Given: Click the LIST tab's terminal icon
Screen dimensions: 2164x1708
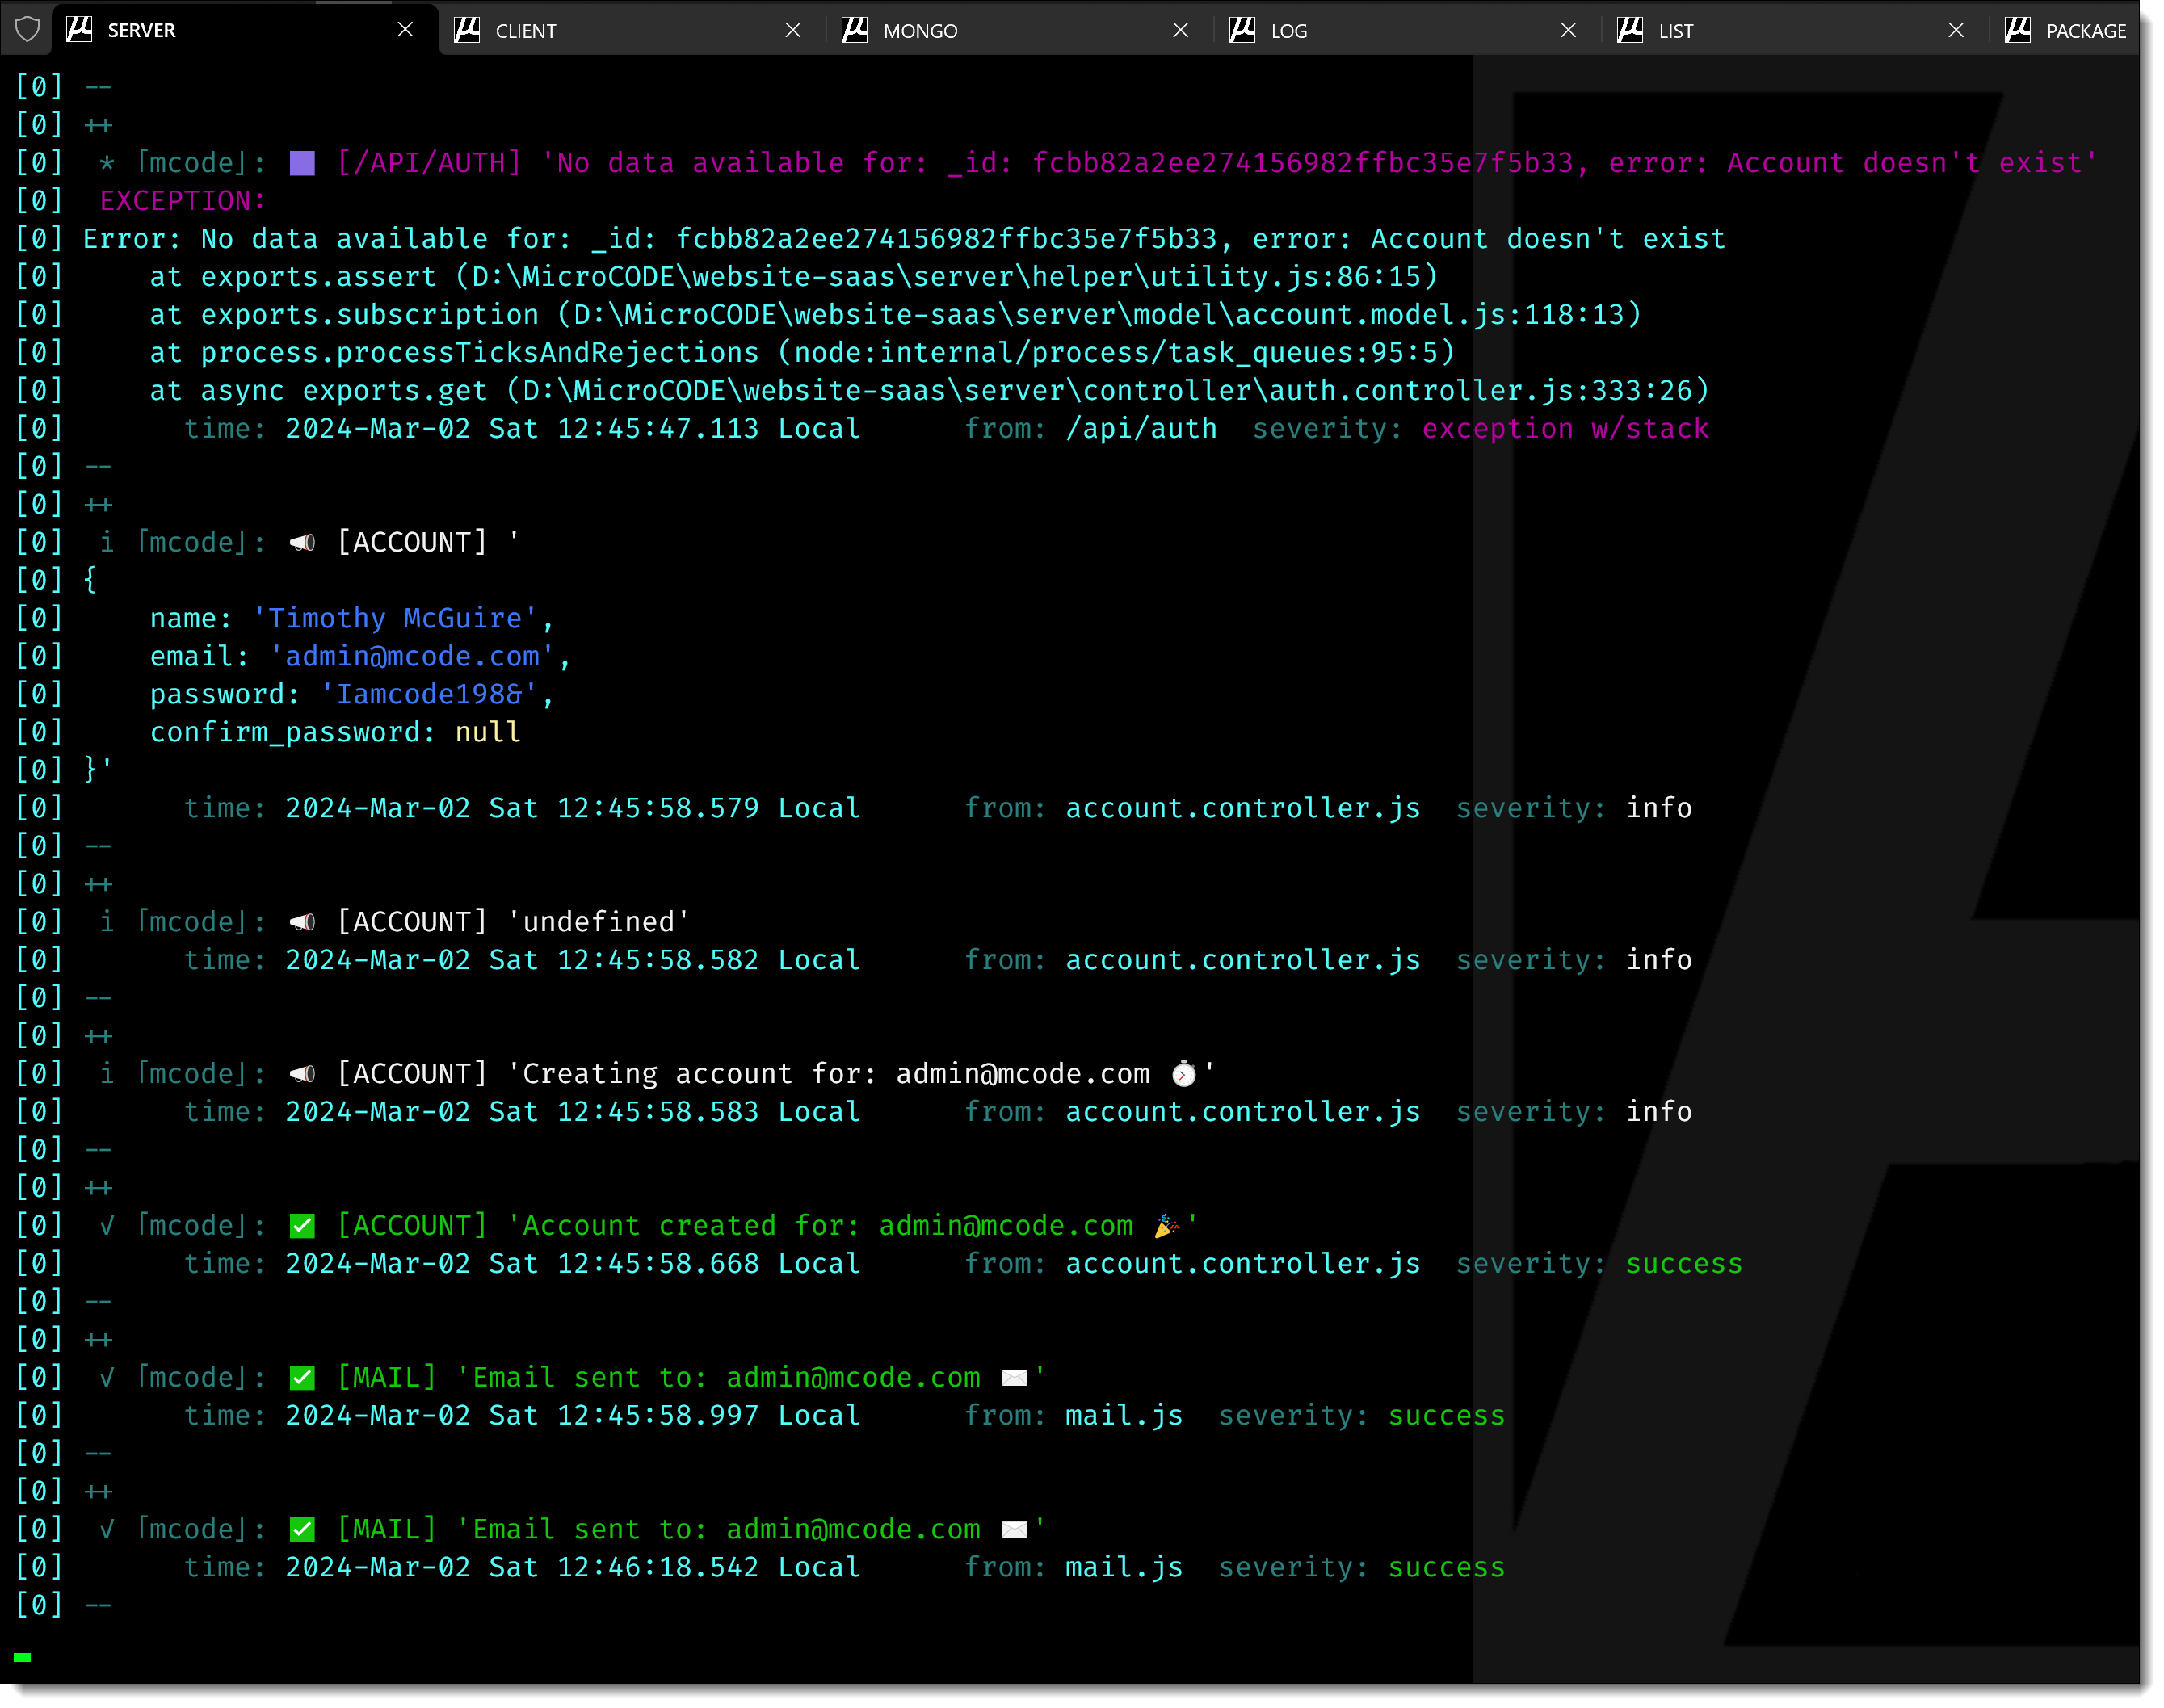Looking at the screenshot, I should [1630, 30].
